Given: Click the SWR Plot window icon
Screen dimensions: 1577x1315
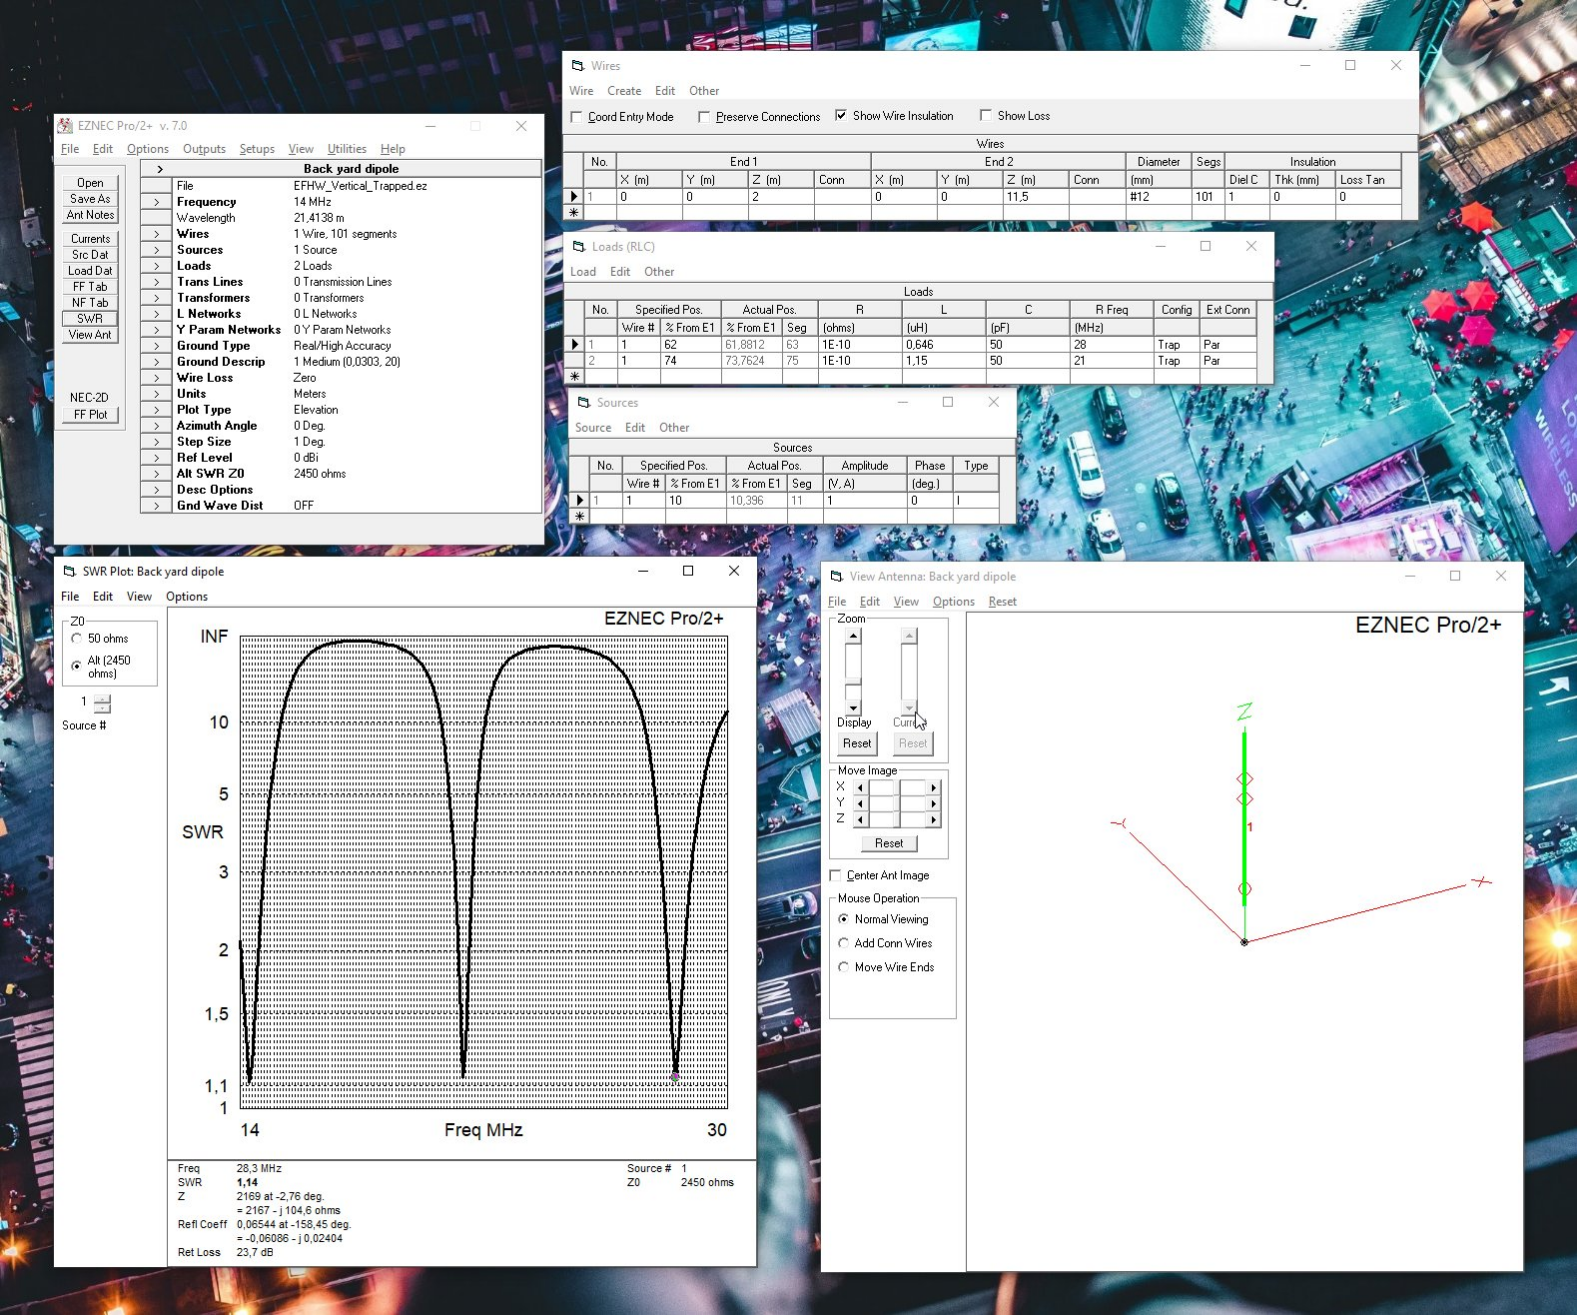Looking at the screenshot, I should pyautogui.click(x=70, y=572).
